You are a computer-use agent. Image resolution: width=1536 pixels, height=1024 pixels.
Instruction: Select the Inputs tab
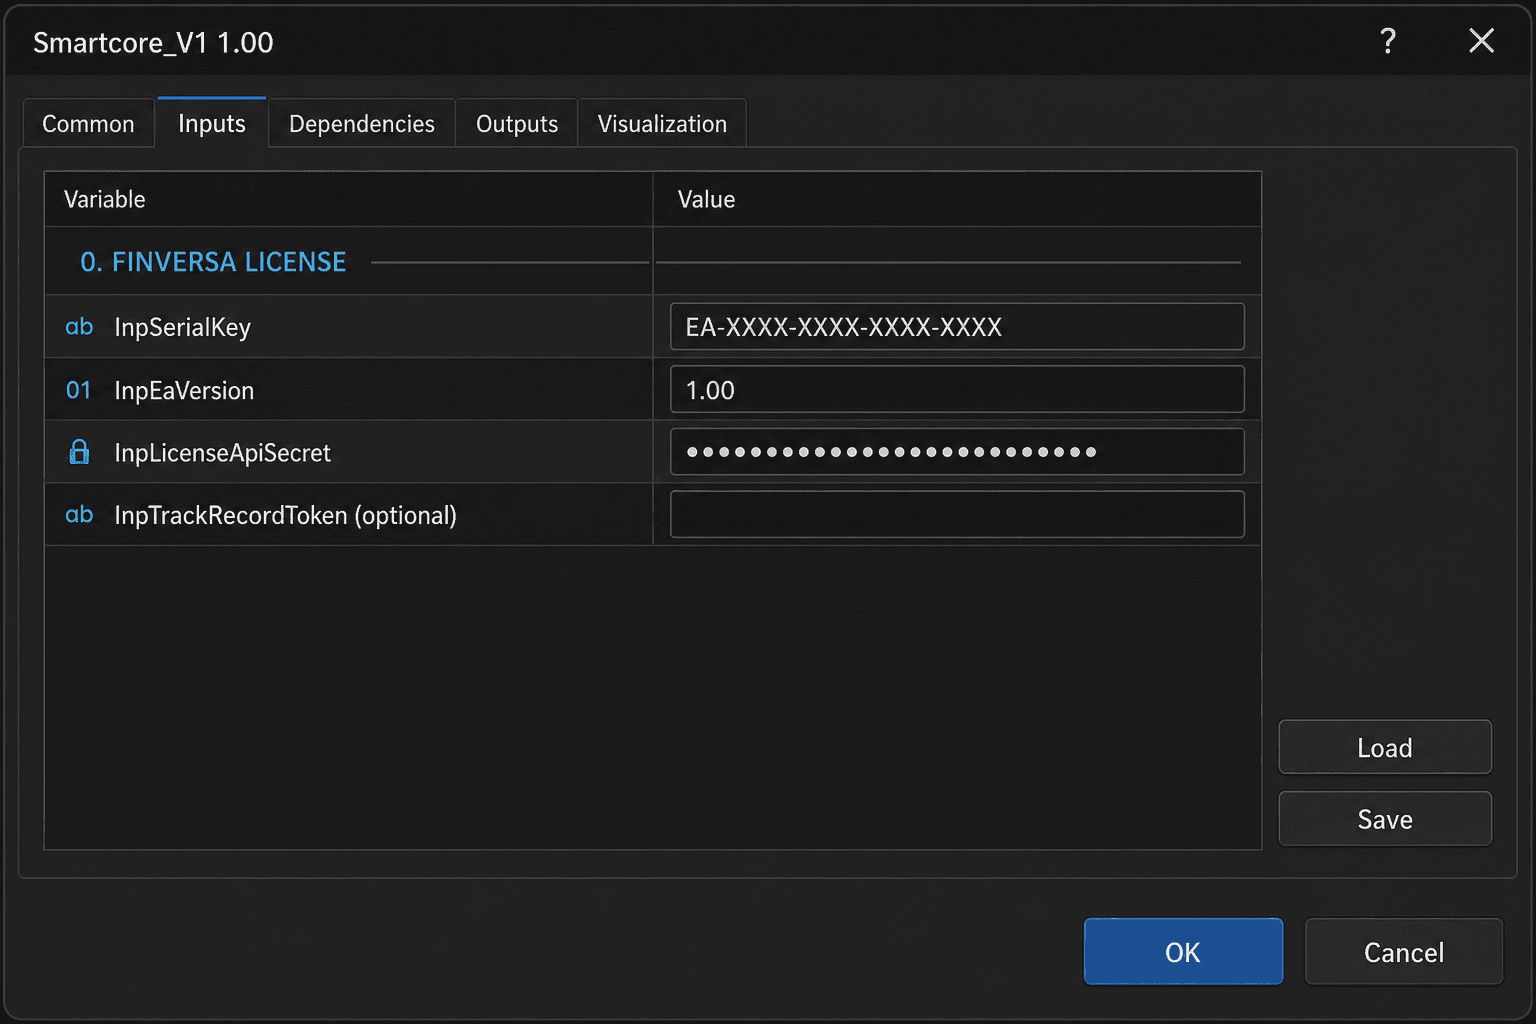tap(212, 122)
